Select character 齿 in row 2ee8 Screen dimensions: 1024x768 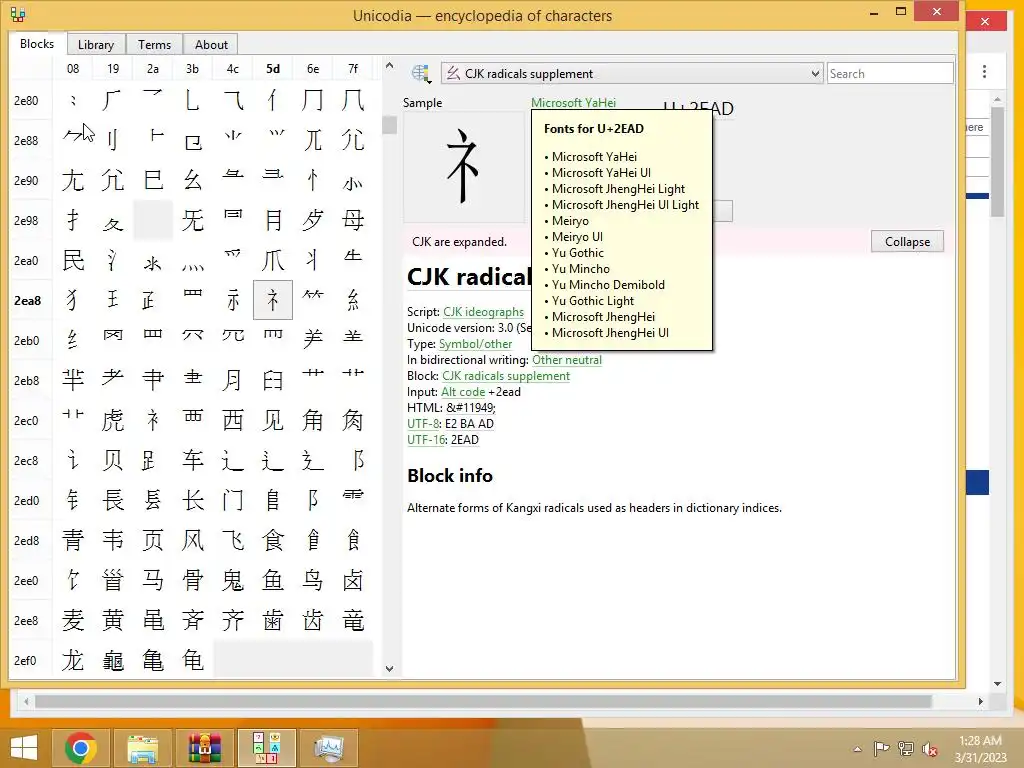[x=313, y=620]
